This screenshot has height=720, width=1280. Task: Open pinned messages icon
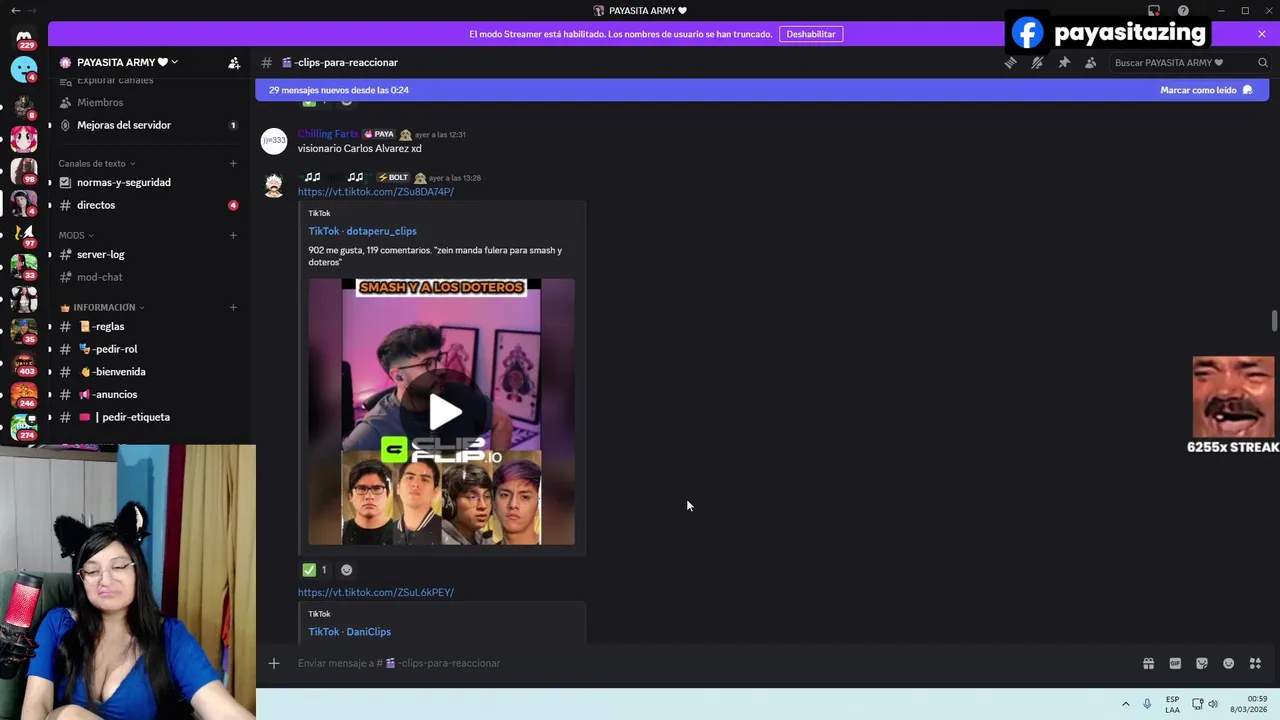pos(1064,62)
